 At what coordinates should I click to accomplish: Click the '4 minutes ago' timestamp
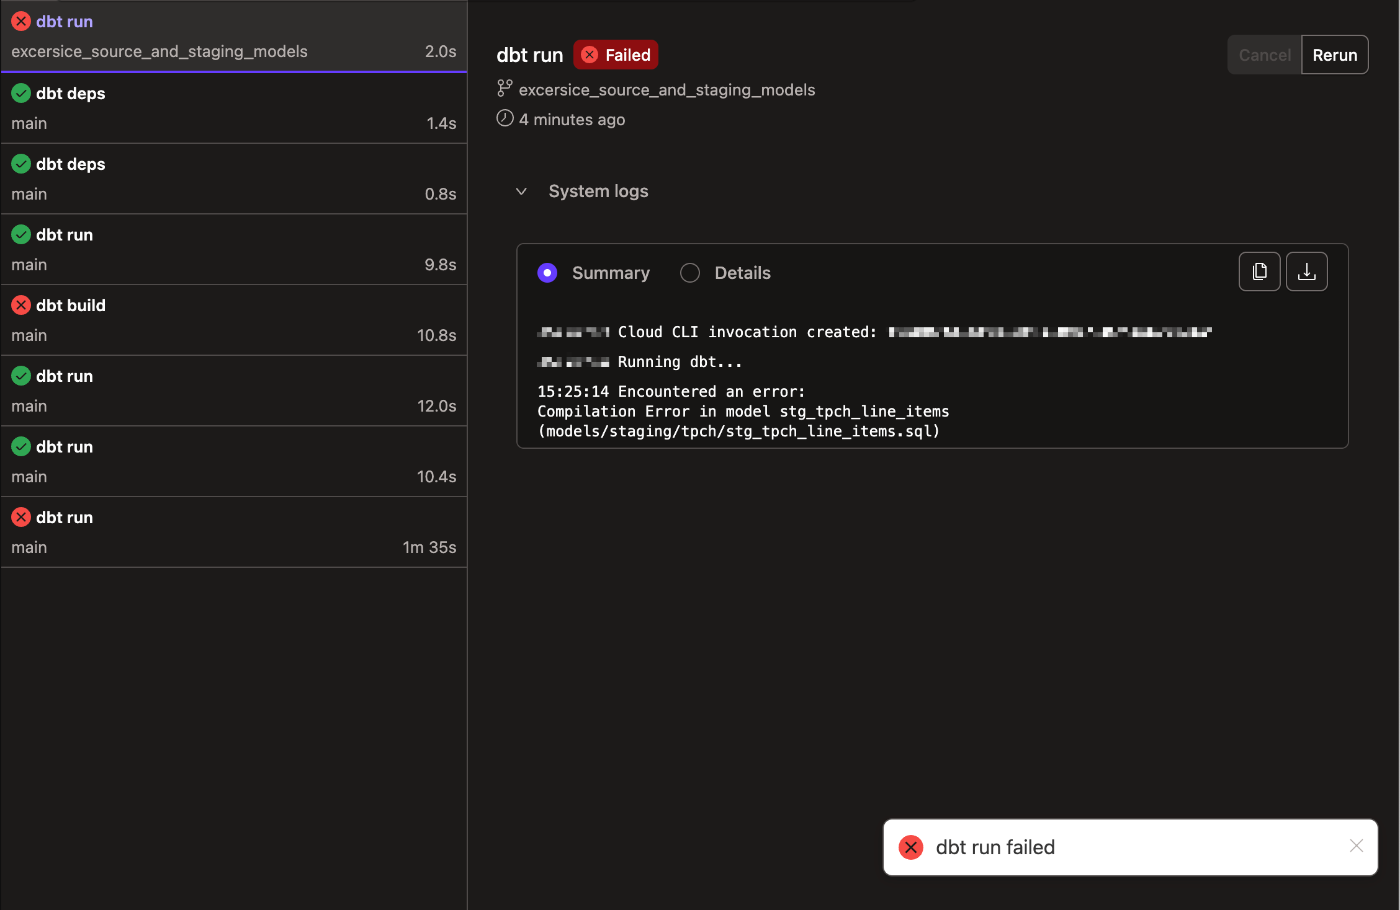pos(572,119)
